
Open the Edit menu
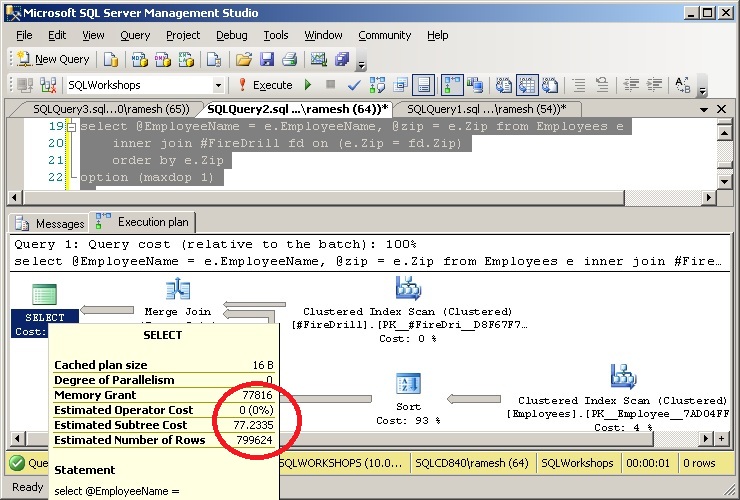[x=57, y=35]
